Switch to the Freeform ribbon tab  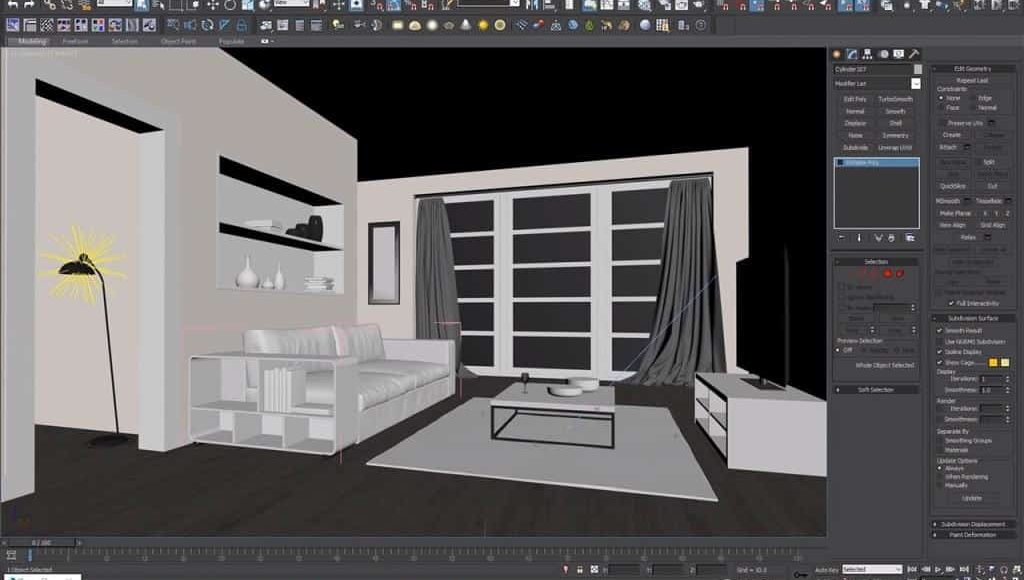pyautogui.click(x=75, y=42)
